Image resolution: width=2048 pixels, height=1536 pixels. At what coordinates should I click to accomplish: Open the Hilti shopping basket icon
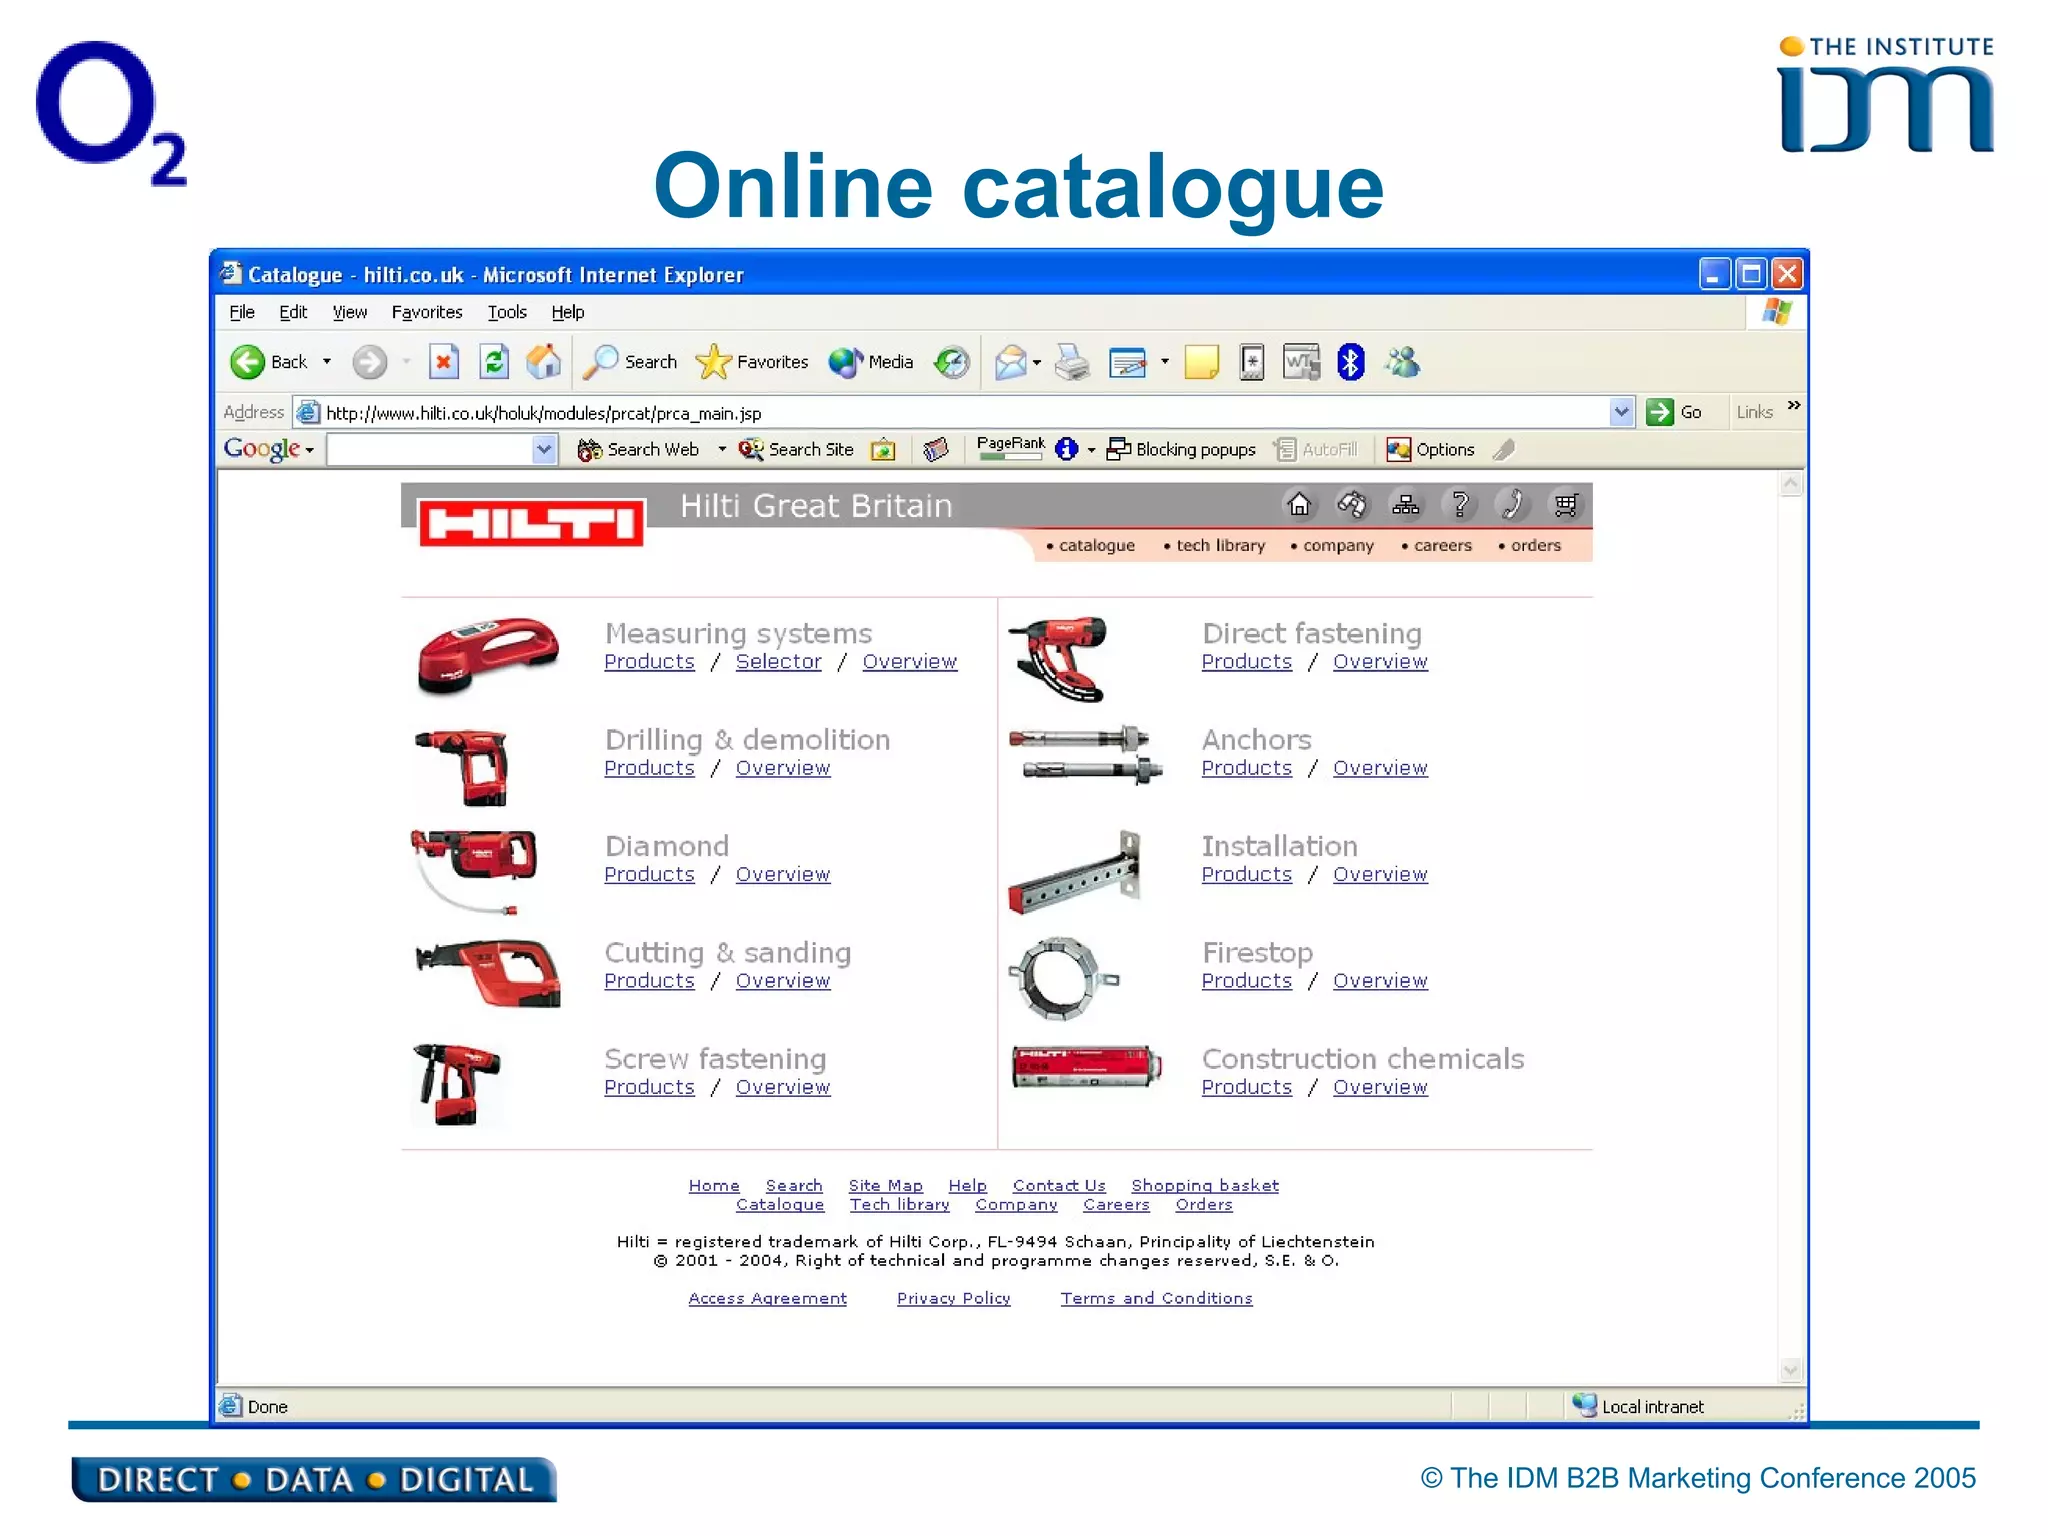click(1566, 505)
